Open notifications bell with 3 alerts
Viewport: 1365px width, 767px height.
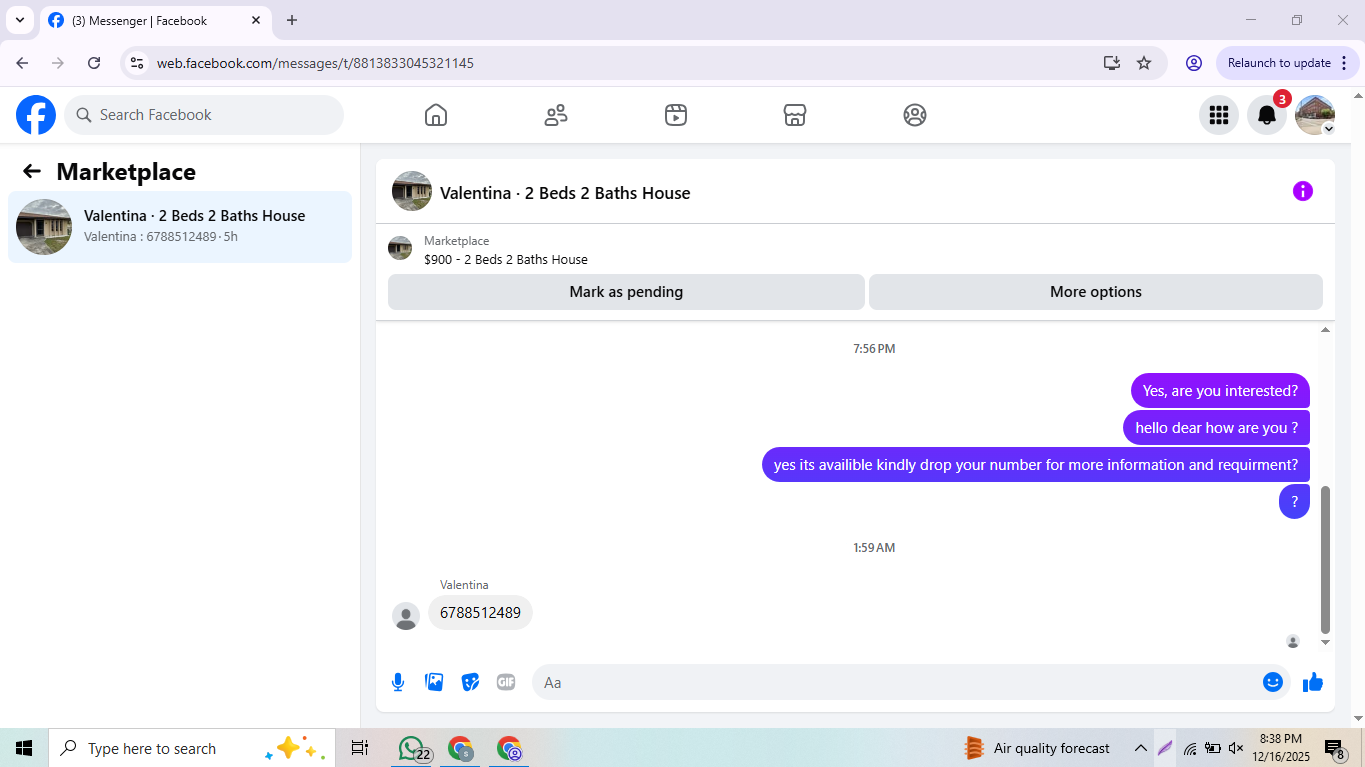point(1267,115)
